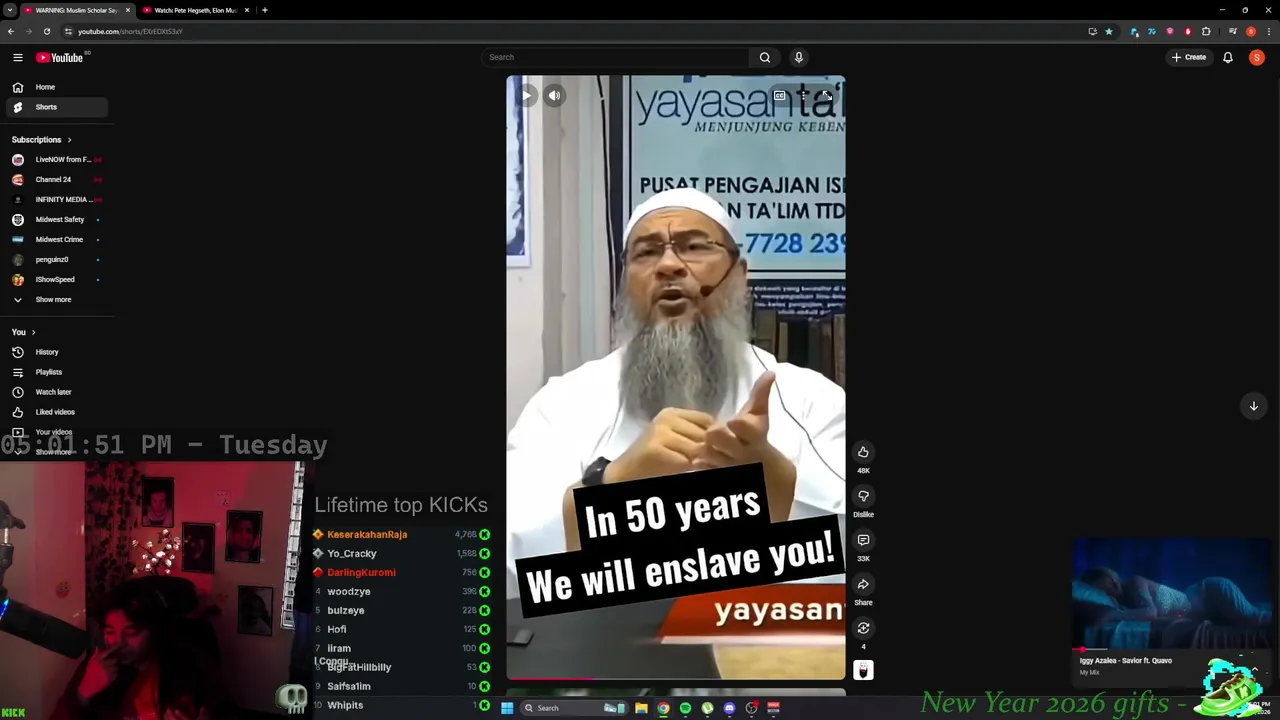Open Liked videos list
The width and height of the screenshot is (1280, 720).
(x=55, y=412)
